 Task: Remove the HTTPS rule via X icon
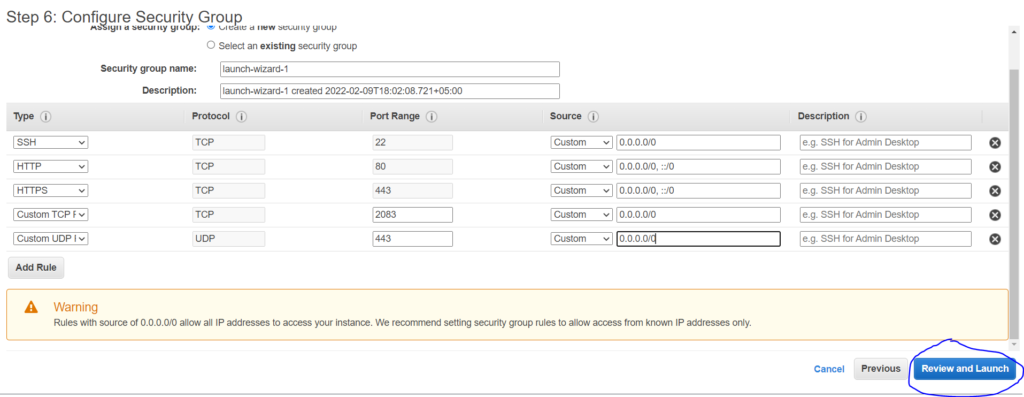click(995, 191)
